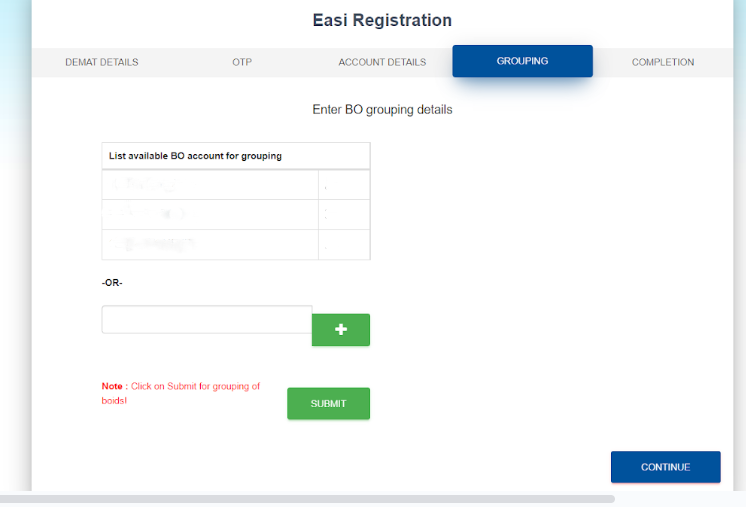Screen dimensions: 746x507
Task: Click the blue Continue button
Action: [x=665, y=467]
